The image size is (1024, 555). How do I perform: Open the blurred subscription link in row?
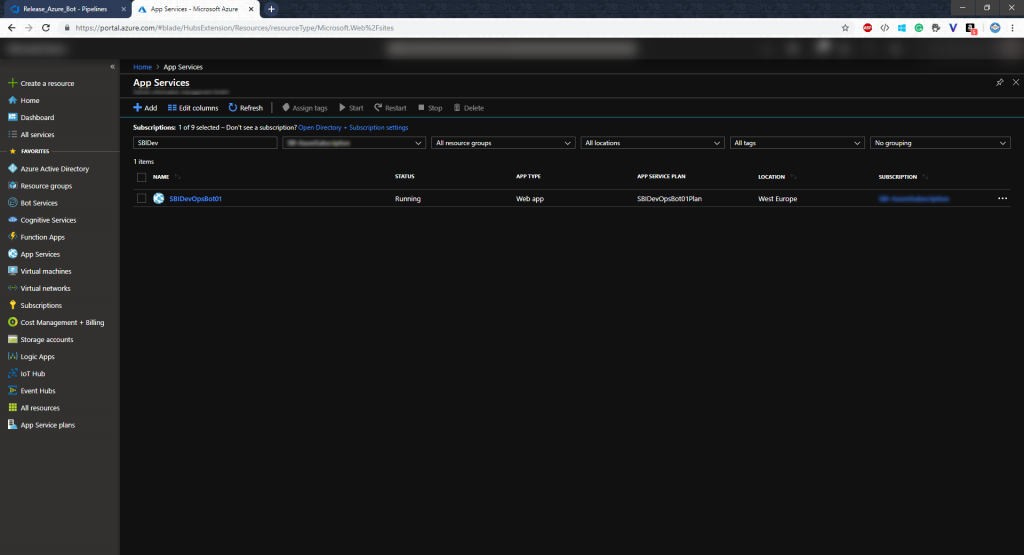pyautogui.click(x=914, y=198)
